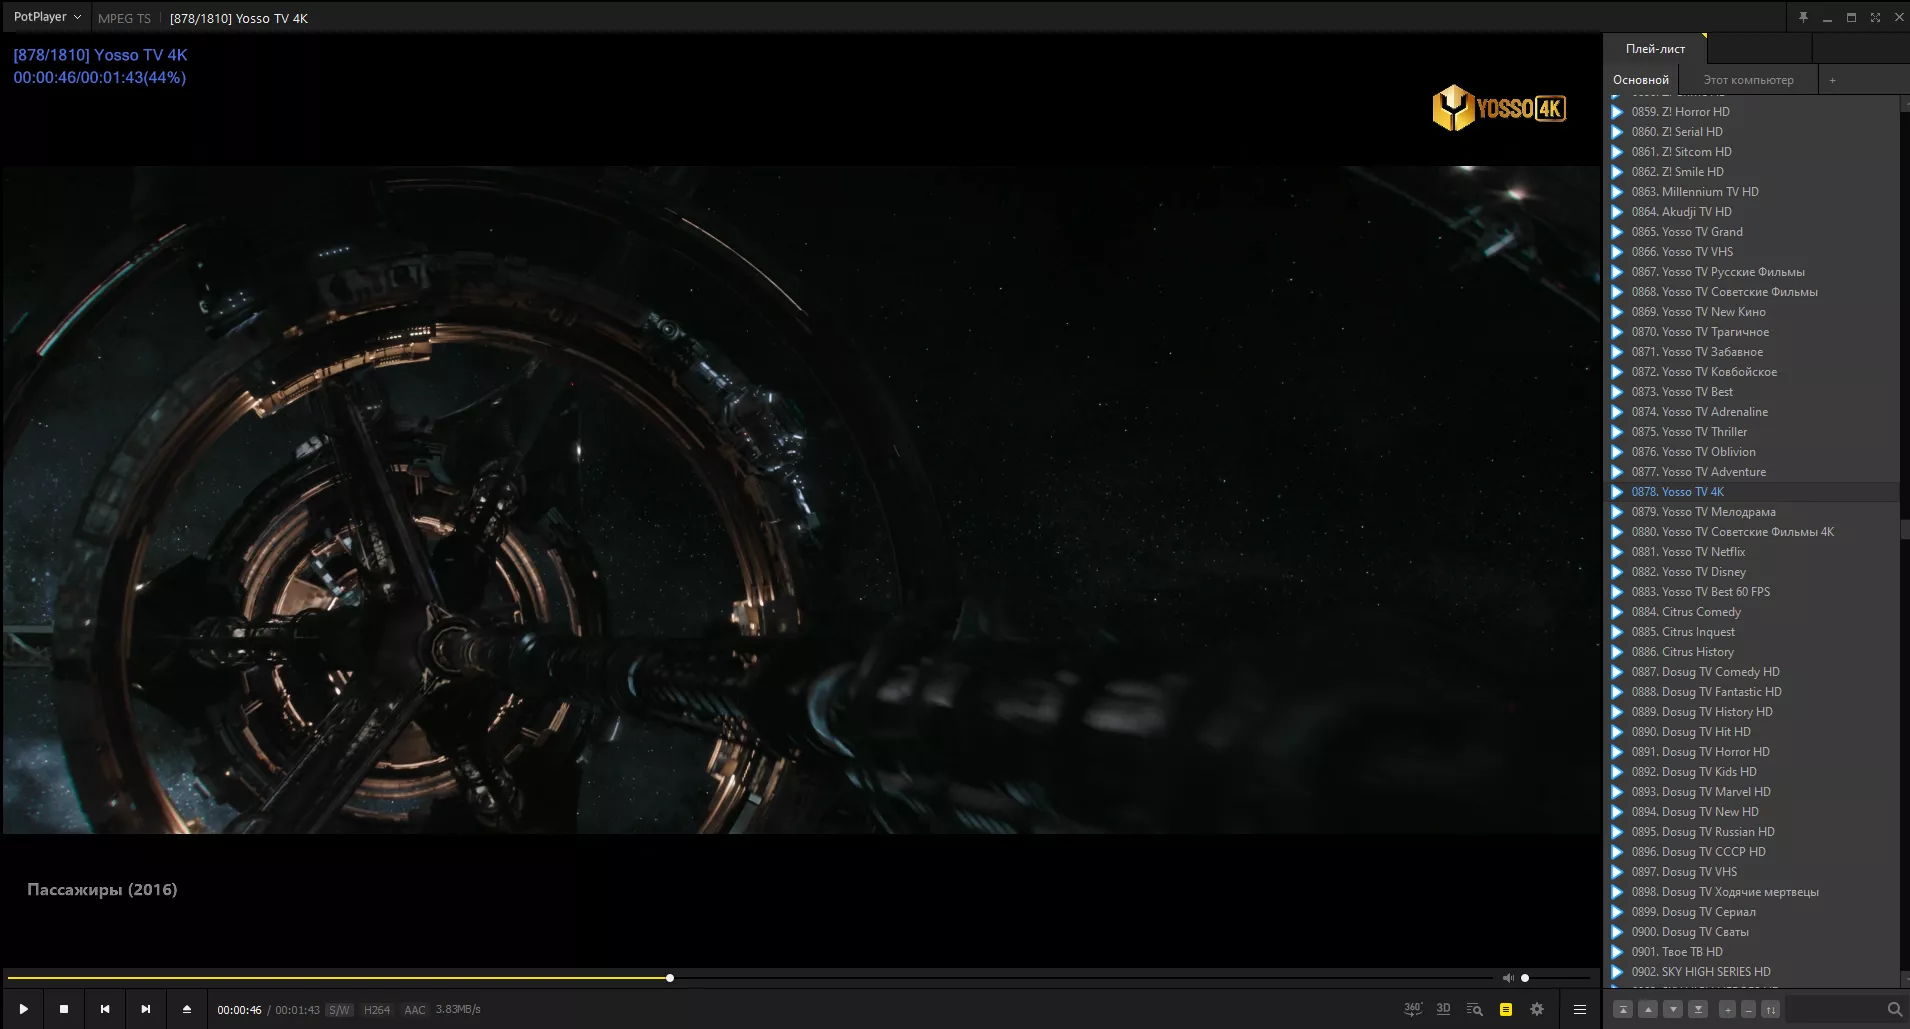The image size is (1910, 1029).
Task: Move playlist item to the bottom
Action: [x=1698, y=1009]
